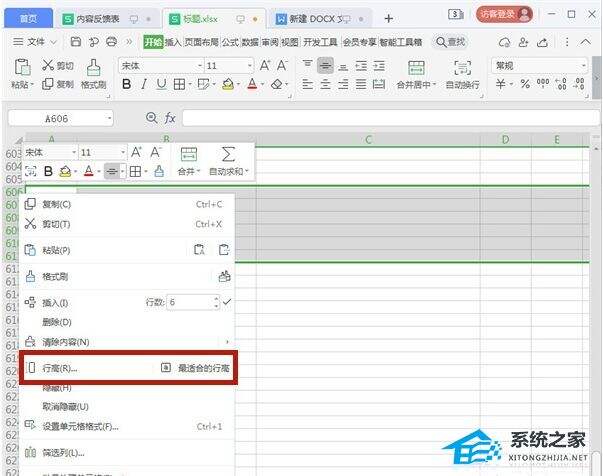The image size is (603, 476).
Task: Toggle top vertical alignment in ribbon
Action: click(x=307, y=65)
